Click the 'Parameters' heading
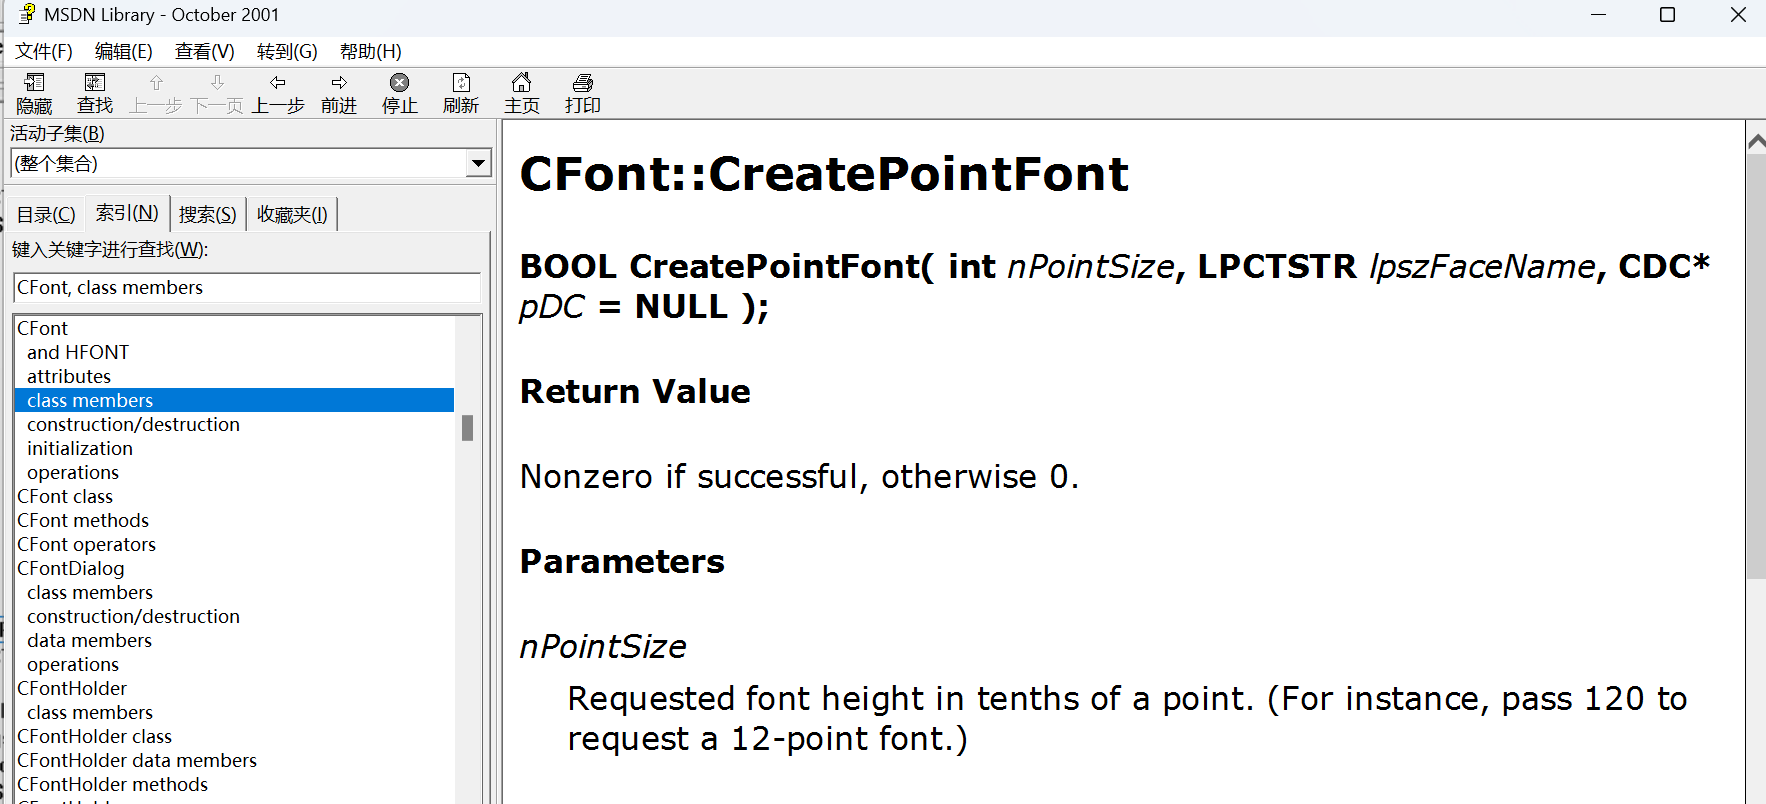1766x804 pixels. (622, 561)
